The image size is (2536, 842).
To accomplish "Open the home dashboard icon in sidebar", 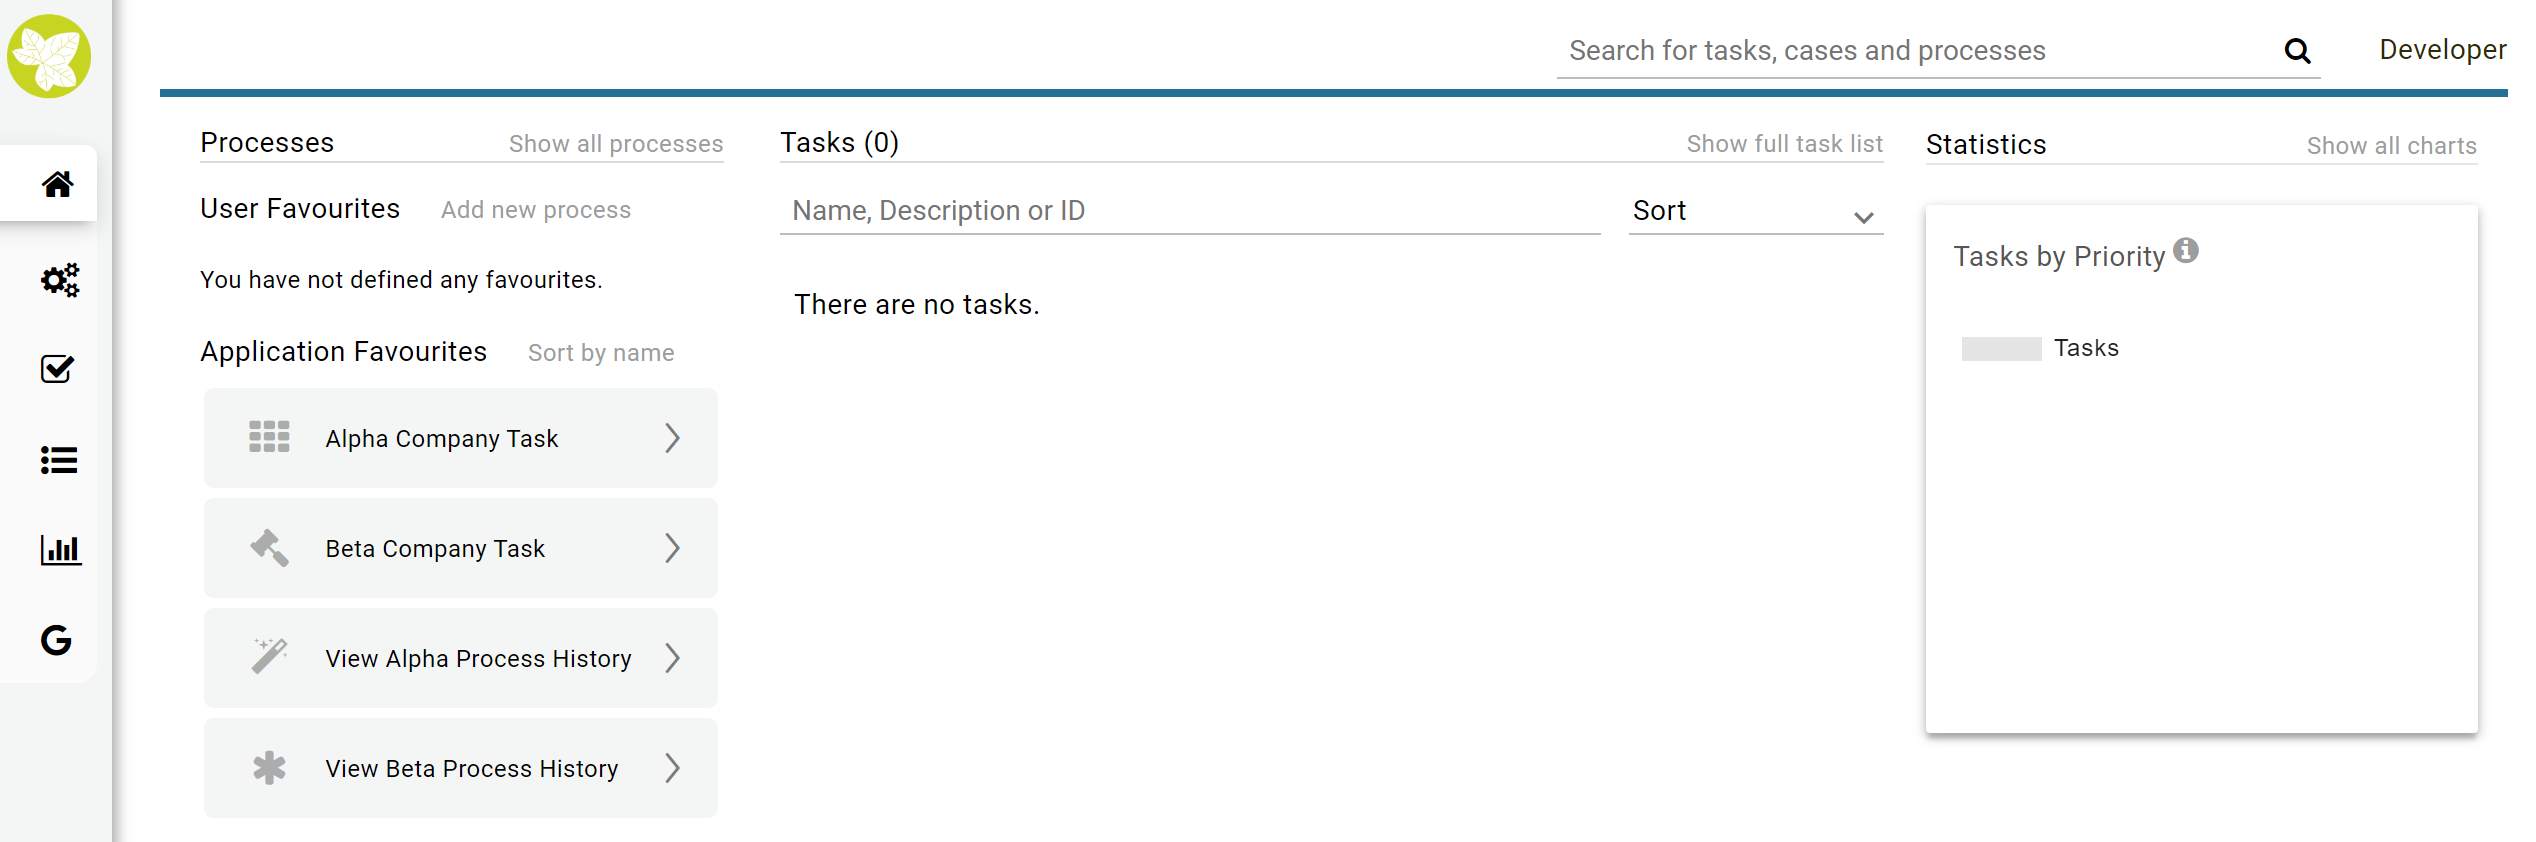I will pos(57,184).
